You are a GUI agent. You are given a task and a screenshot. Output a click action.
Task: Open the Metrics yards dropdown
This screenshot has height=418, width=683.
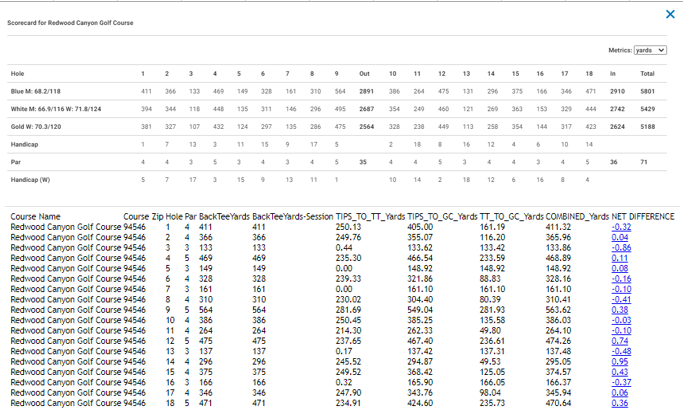[650, 50]
